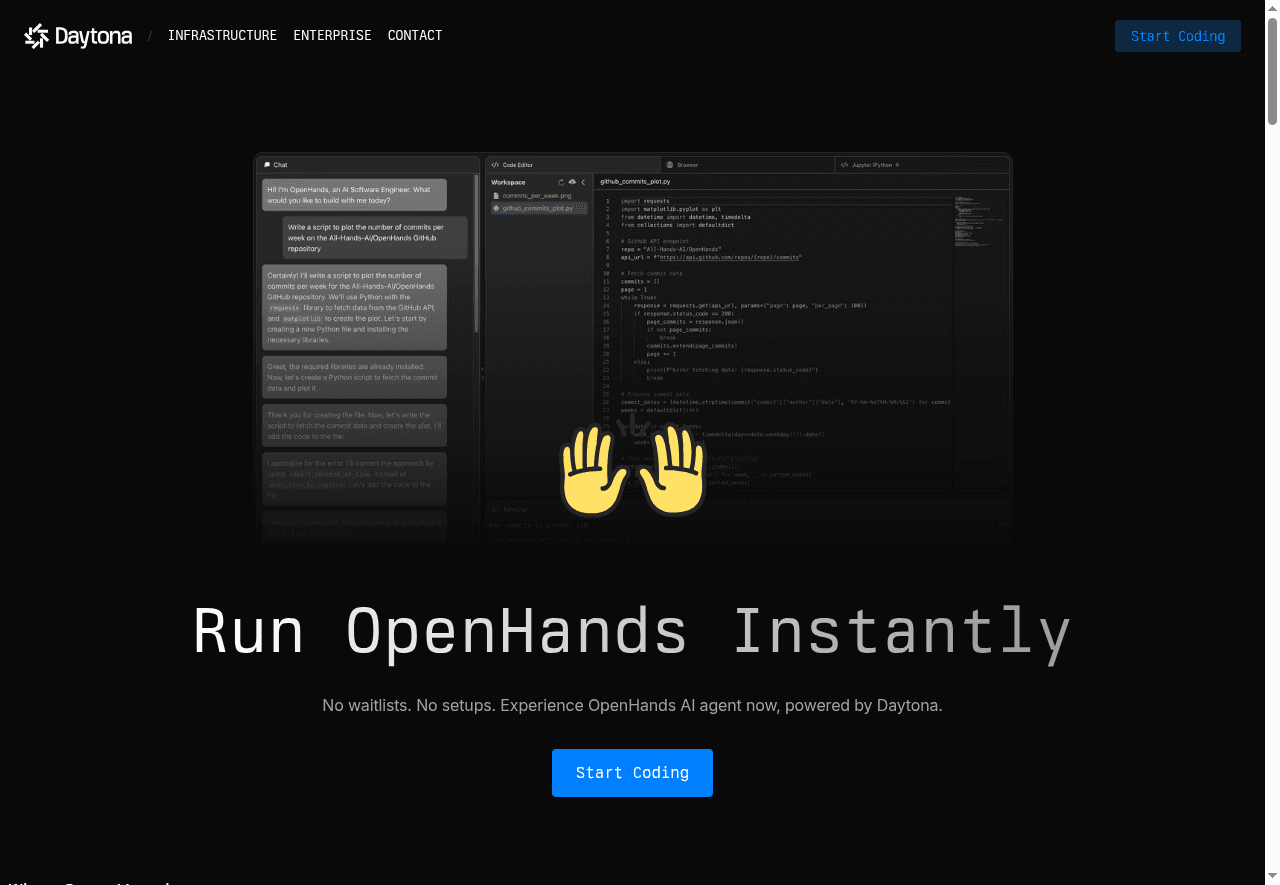
Task: Open the ENTERPRISE navigation menu
Action: click(332, 35)
